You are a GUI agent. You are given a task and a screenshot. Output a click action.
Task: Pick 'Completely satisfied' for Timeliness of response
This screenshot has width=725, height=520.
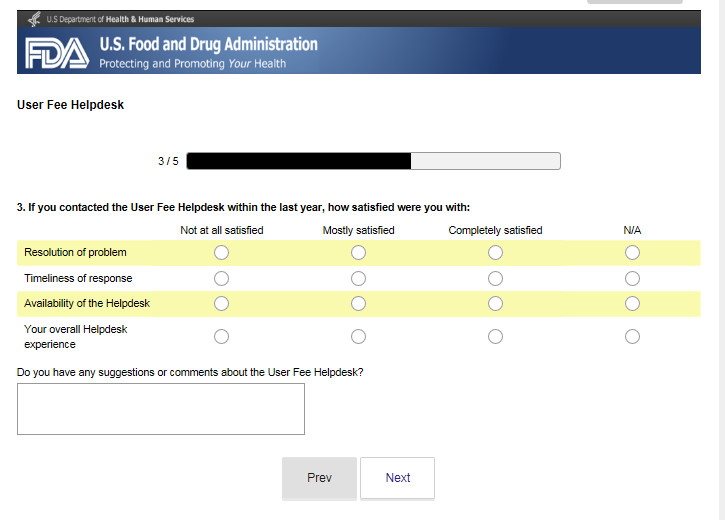495,278
